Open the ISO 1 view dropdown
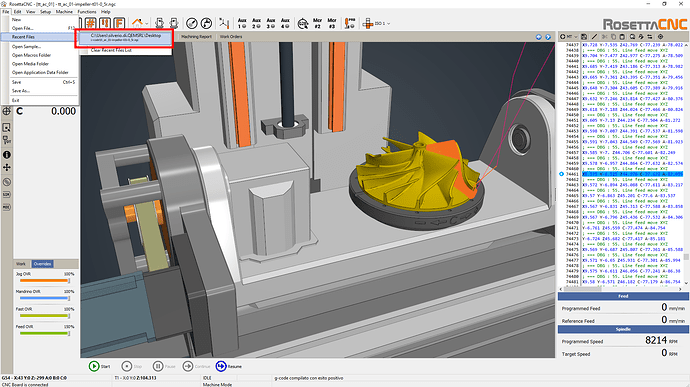 pyautogui.click(x=382, y=23)
